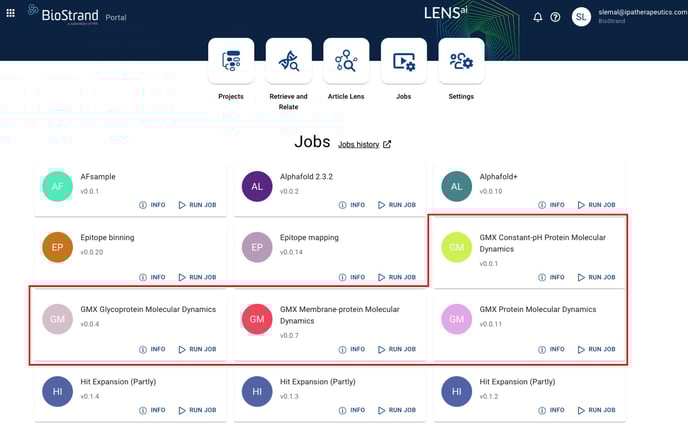This screenshot has height=428, width=688.
Task: Show info for Hit Expansion v0.1.3
Action: click(352, 410)
